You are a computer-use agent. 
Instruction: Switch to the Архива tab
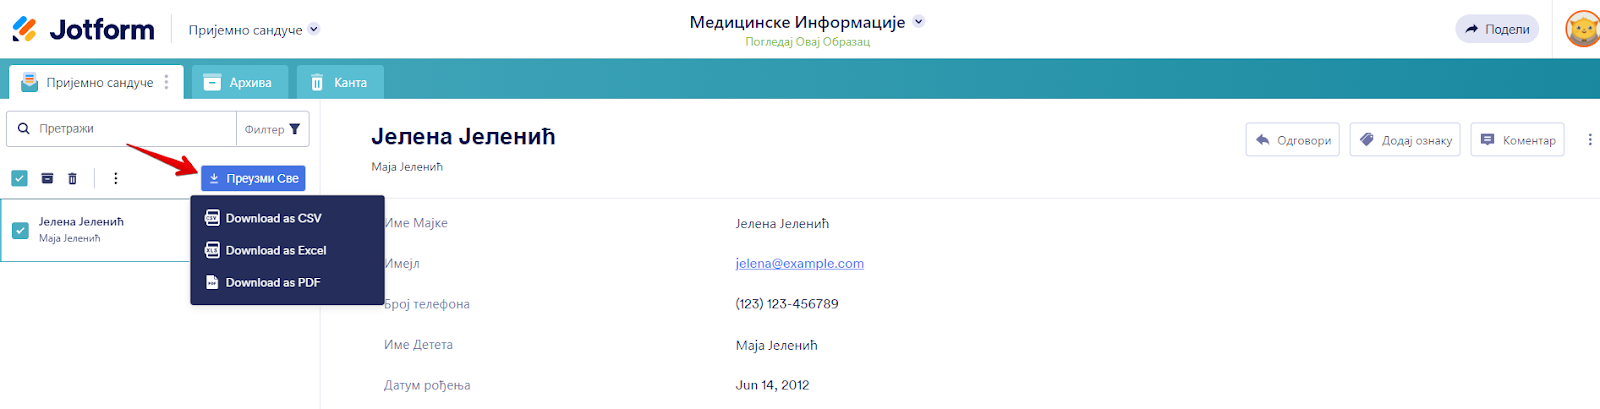pyautogui.click(x=239, y=82)
